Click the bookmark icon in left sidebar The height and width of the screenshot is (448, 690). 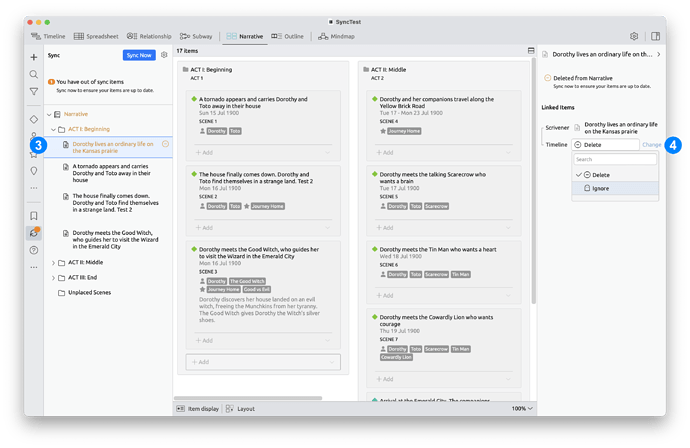[x=34, y=215]
